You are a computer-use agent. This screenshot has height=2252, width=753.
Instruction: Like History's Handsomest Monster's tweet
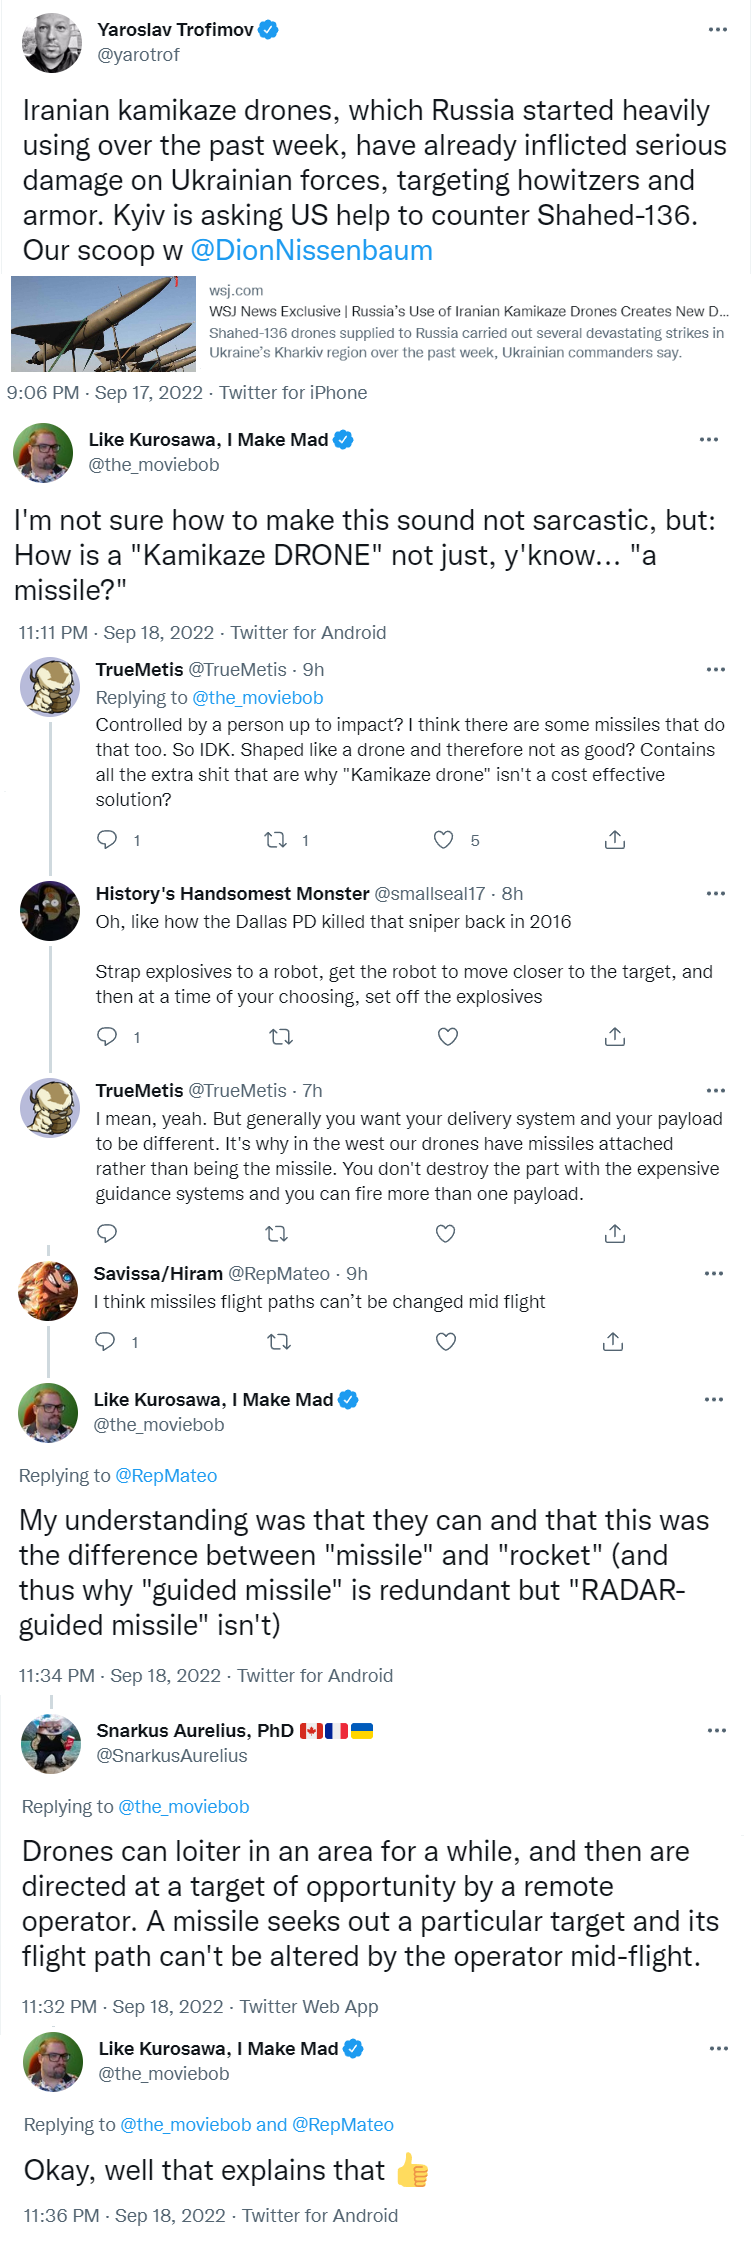pyautogui.click(x=448, y=1037)
